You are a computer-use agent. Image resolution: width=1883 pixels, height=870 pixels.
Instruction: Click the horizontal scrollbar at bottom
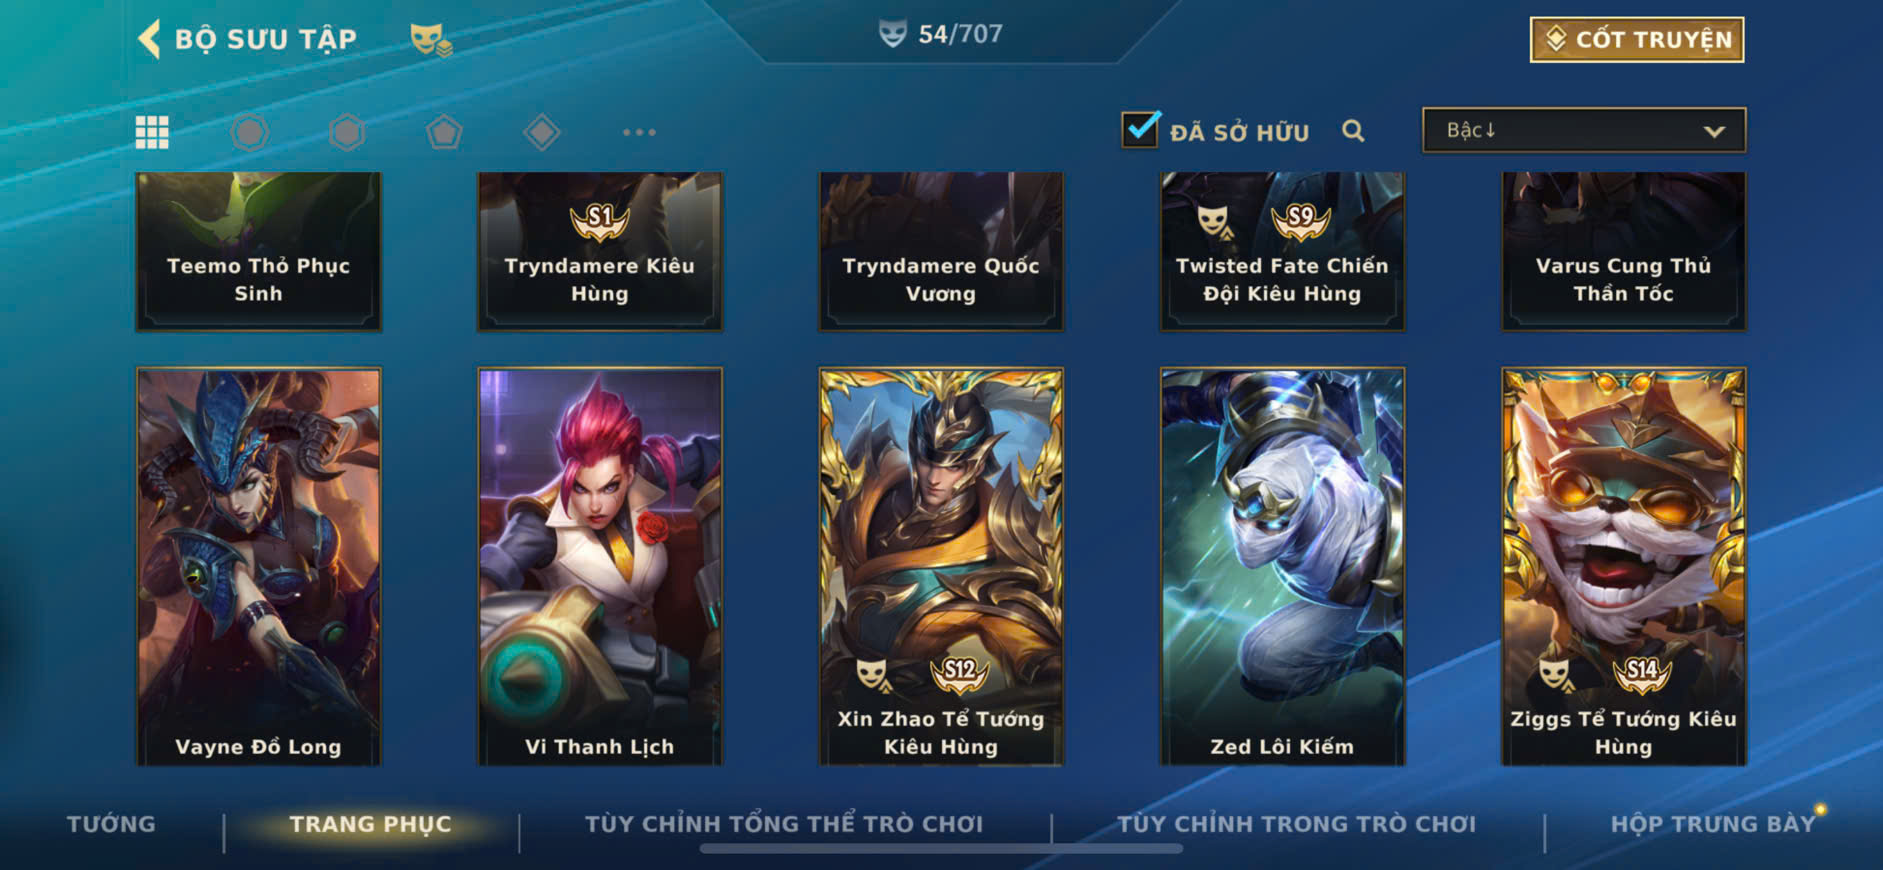[x=941, y=849]
